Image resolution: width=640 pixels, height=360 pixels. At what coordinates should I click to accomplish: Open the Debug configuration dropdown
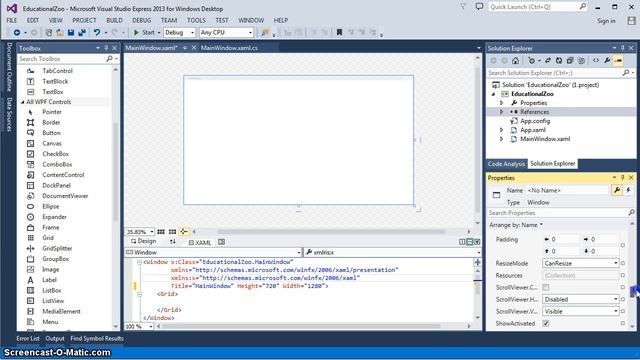179,32
